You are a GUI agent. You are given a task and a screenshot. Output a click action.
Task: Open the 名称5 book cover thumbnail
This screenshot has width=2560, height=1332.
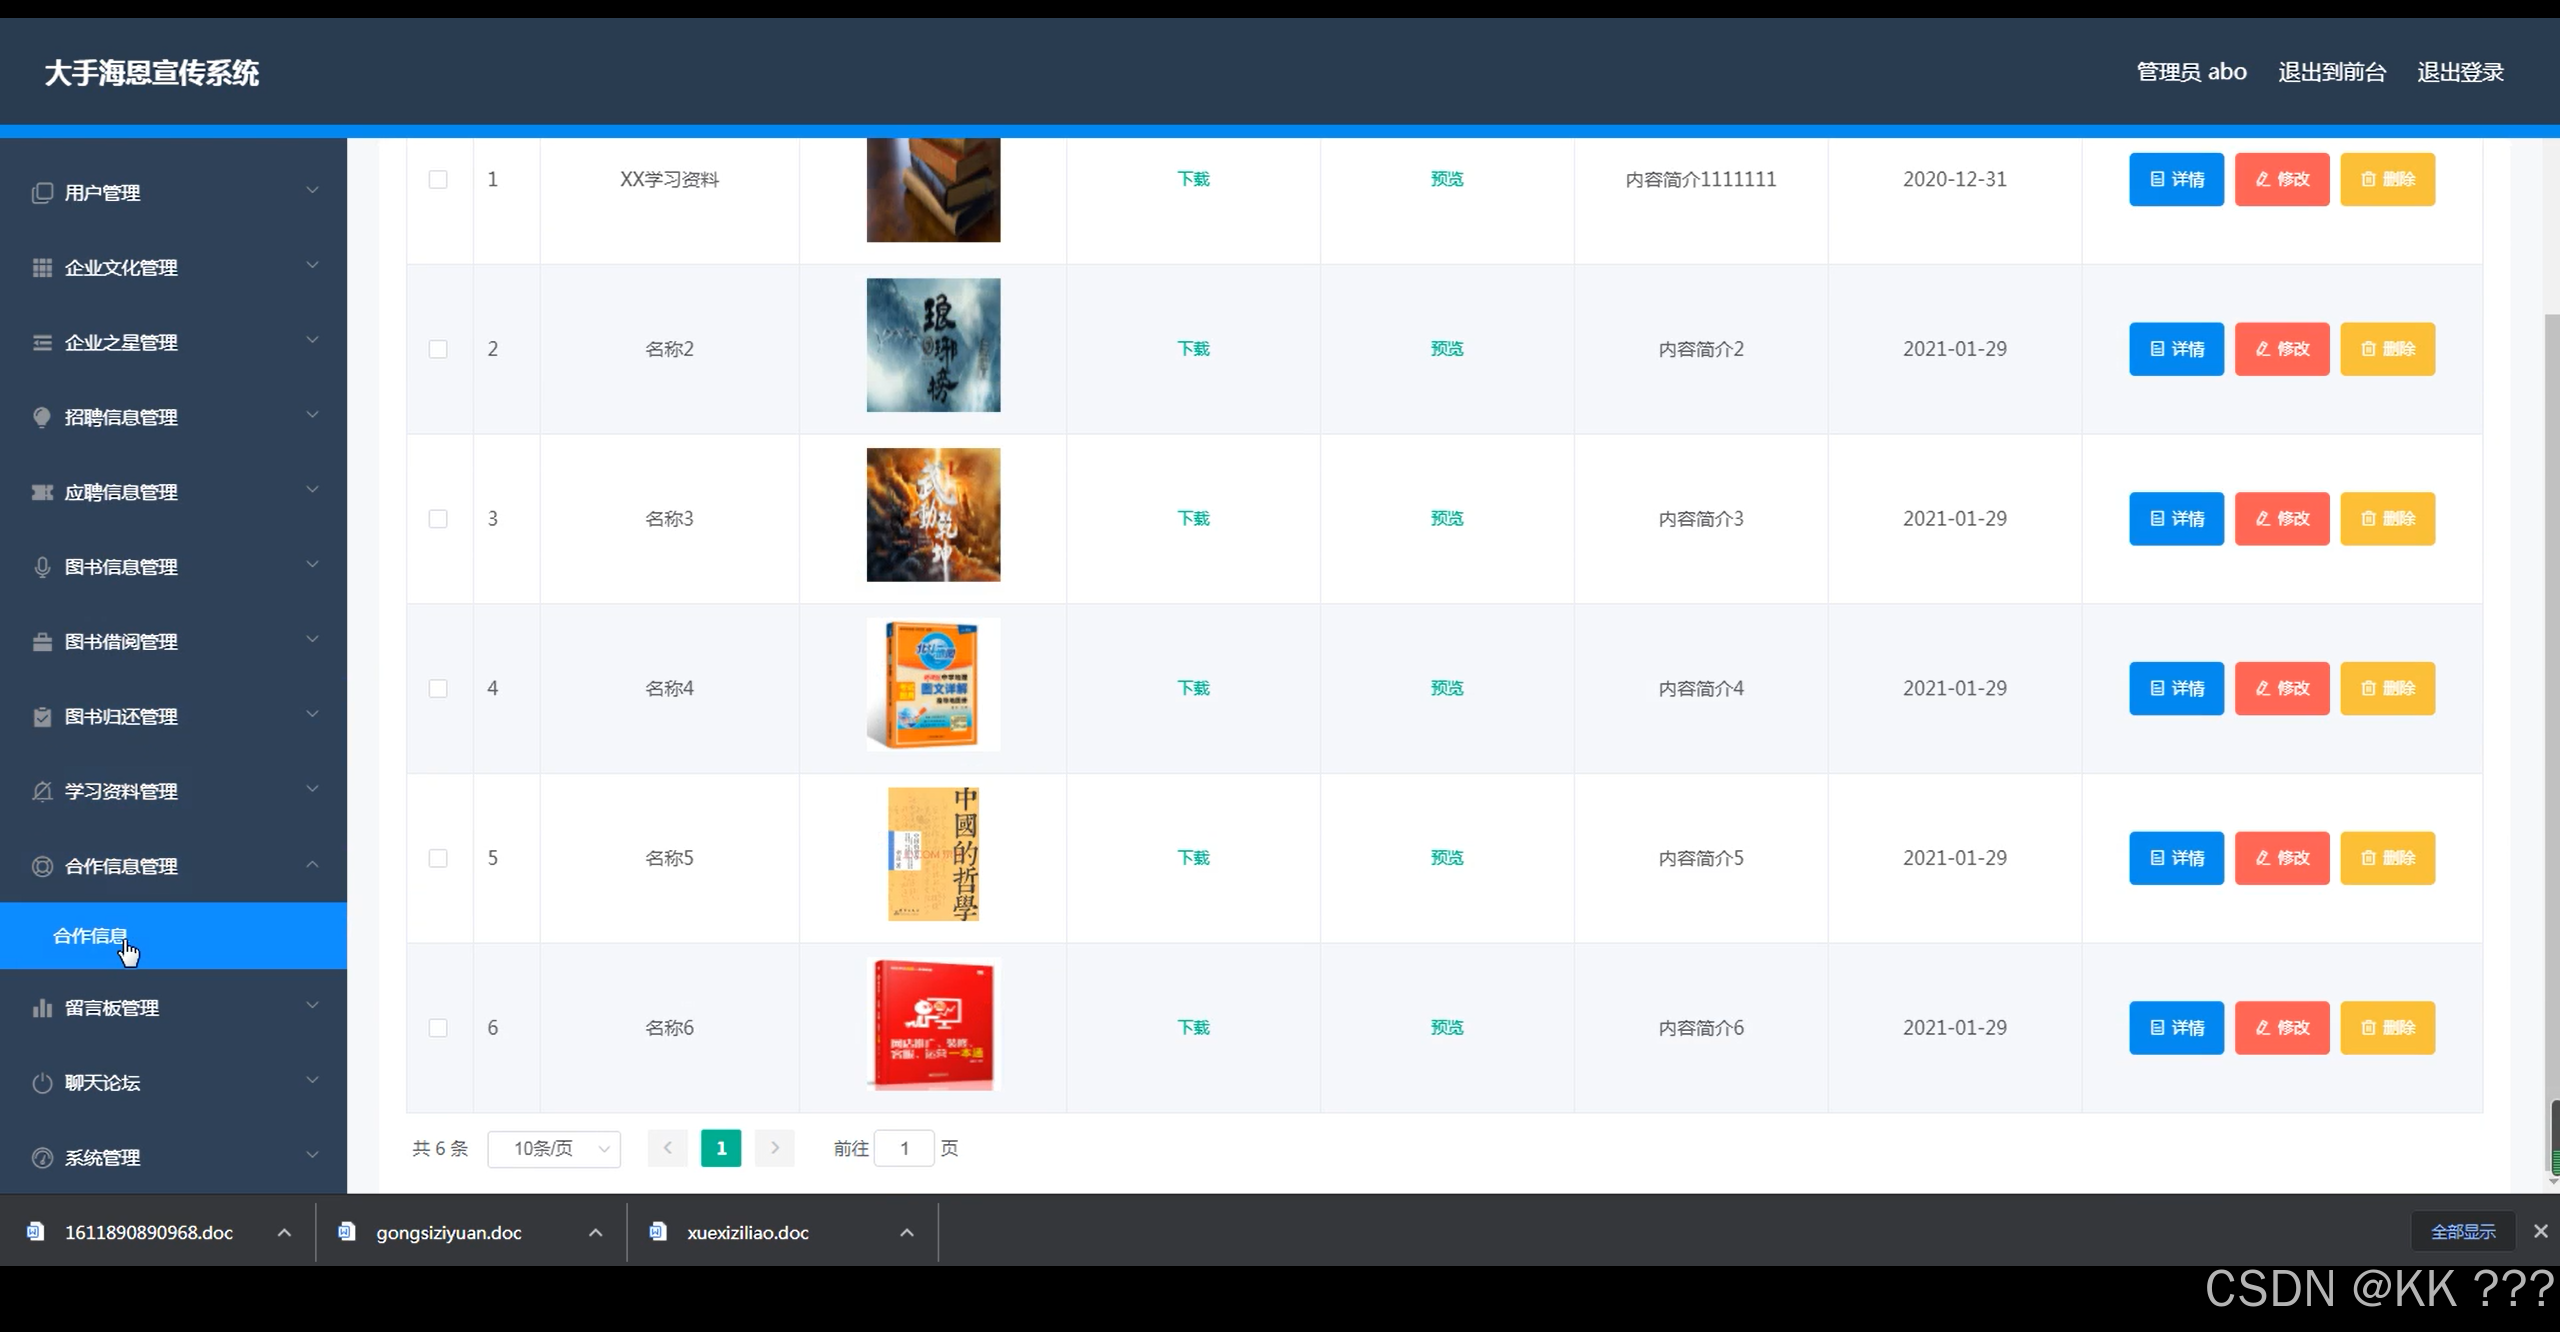tap(933, 854)
